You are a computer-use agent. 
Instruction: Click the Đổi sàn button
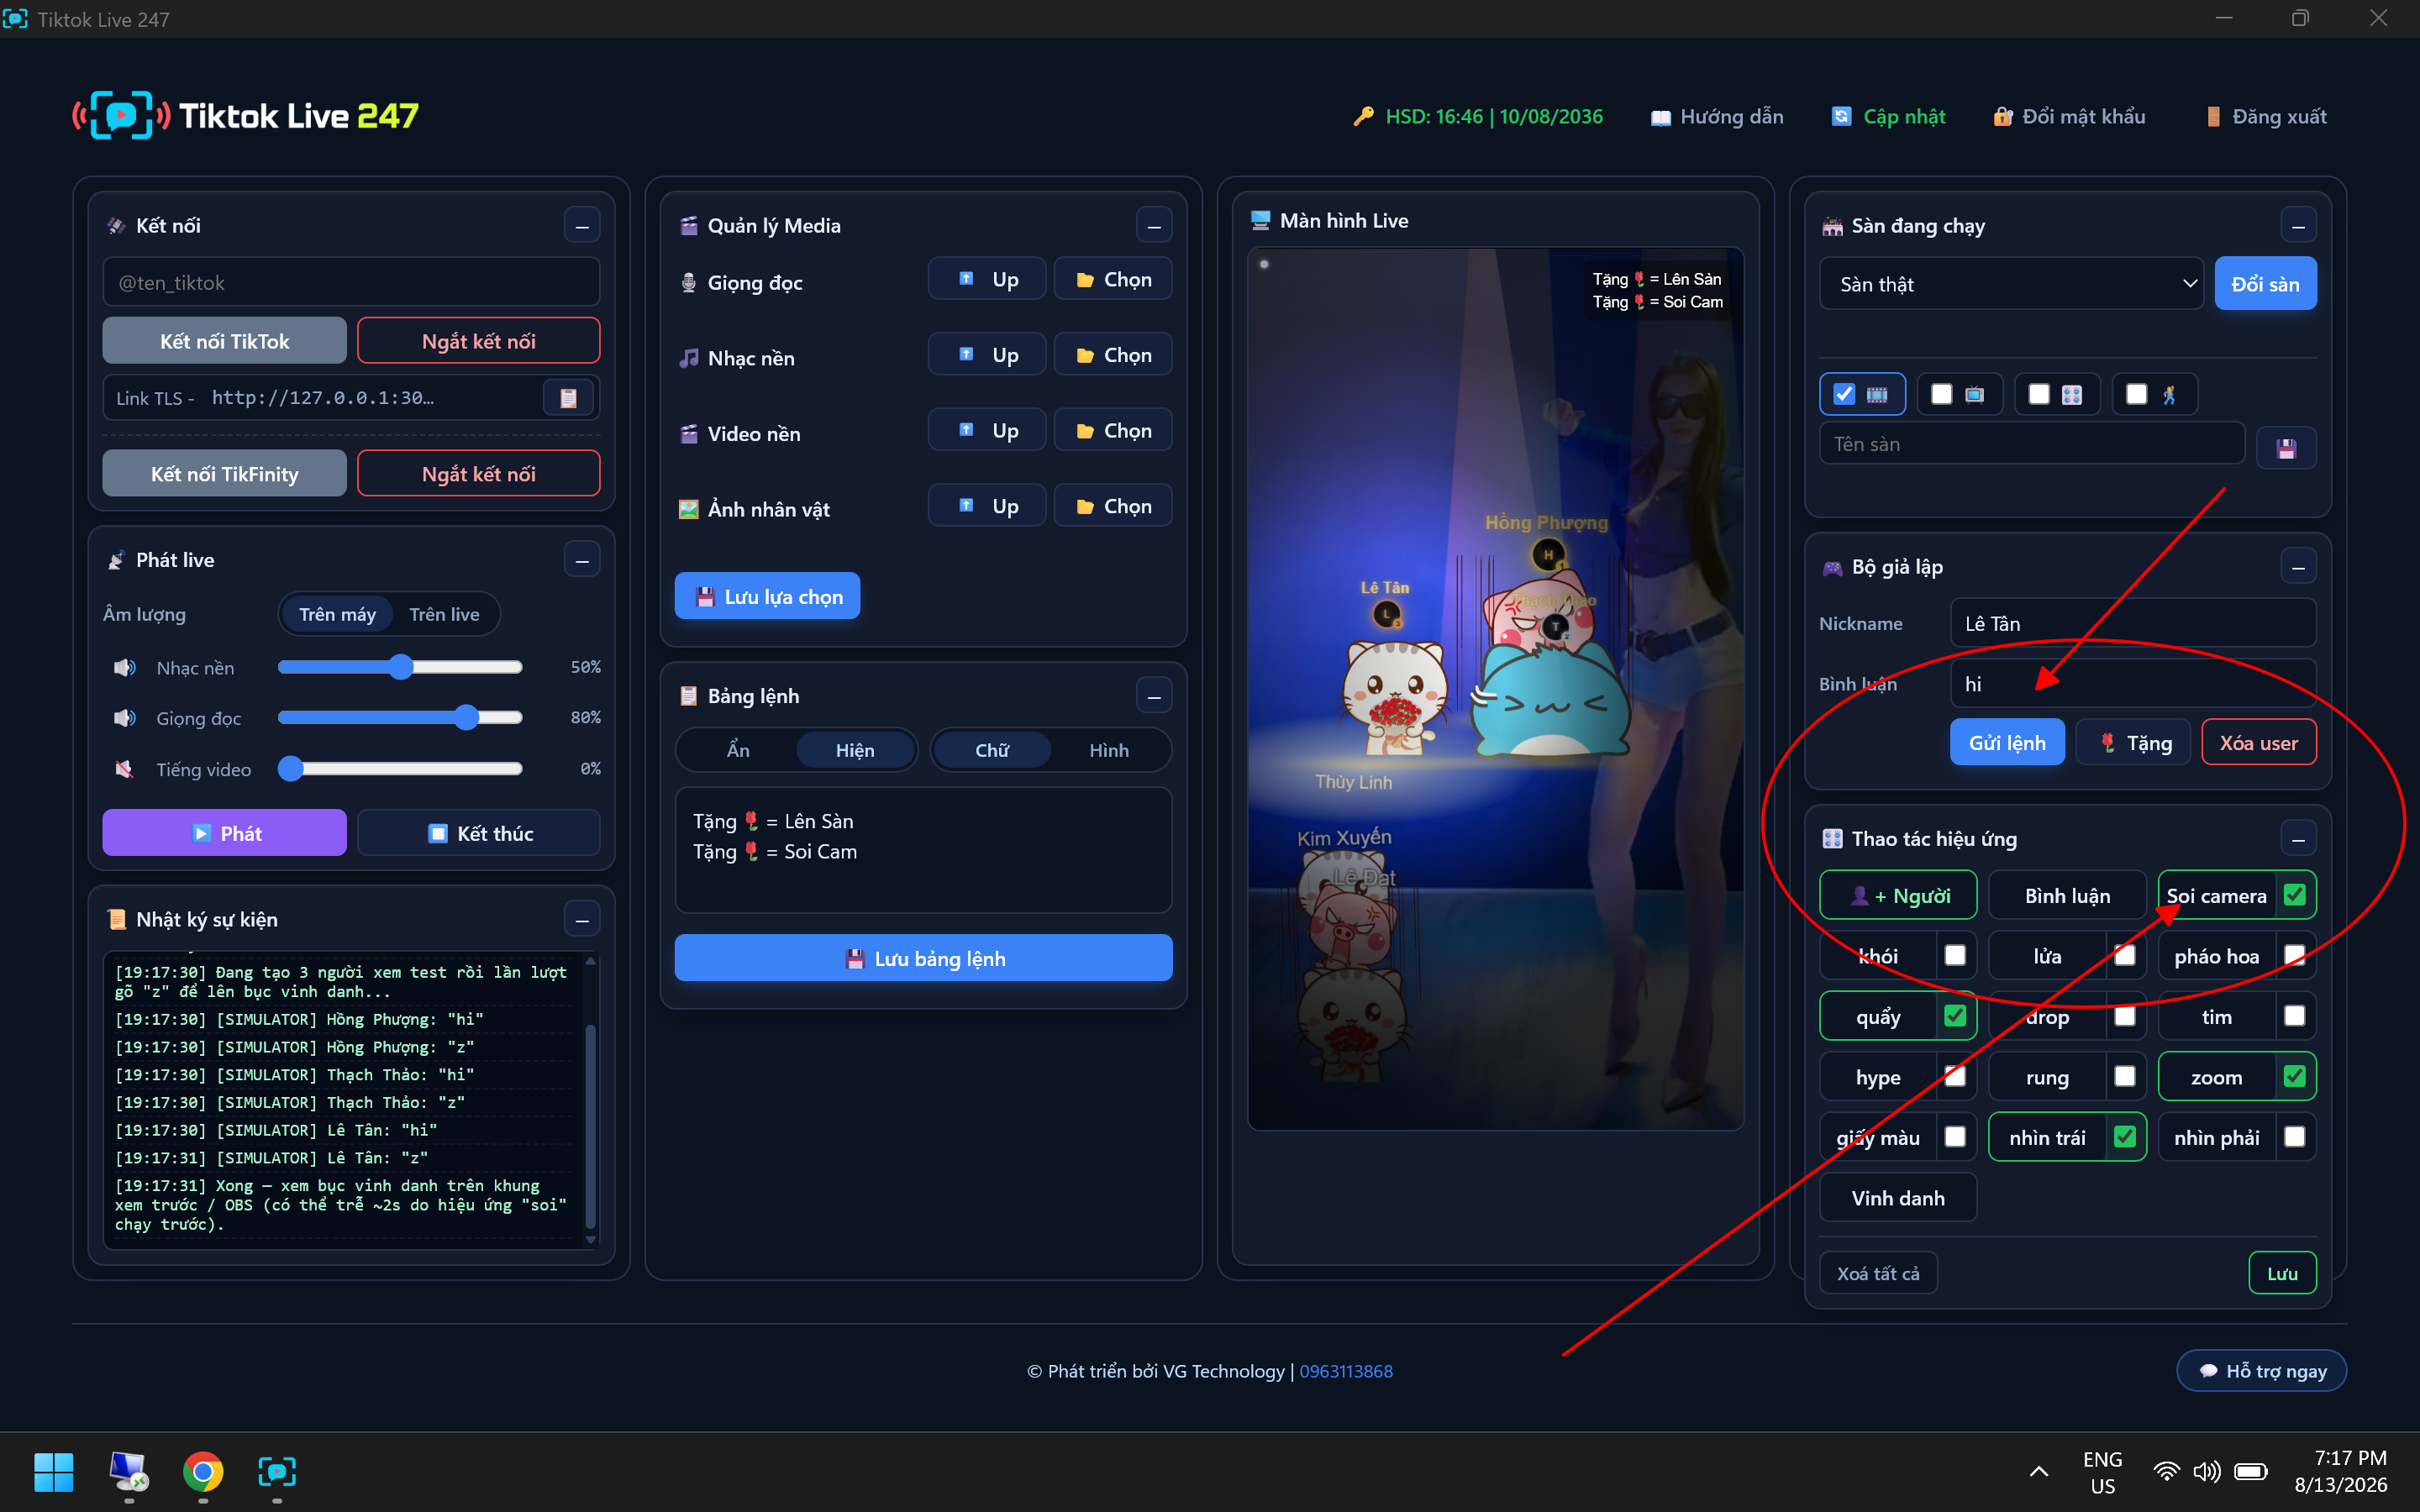[x=2265, y=284]
